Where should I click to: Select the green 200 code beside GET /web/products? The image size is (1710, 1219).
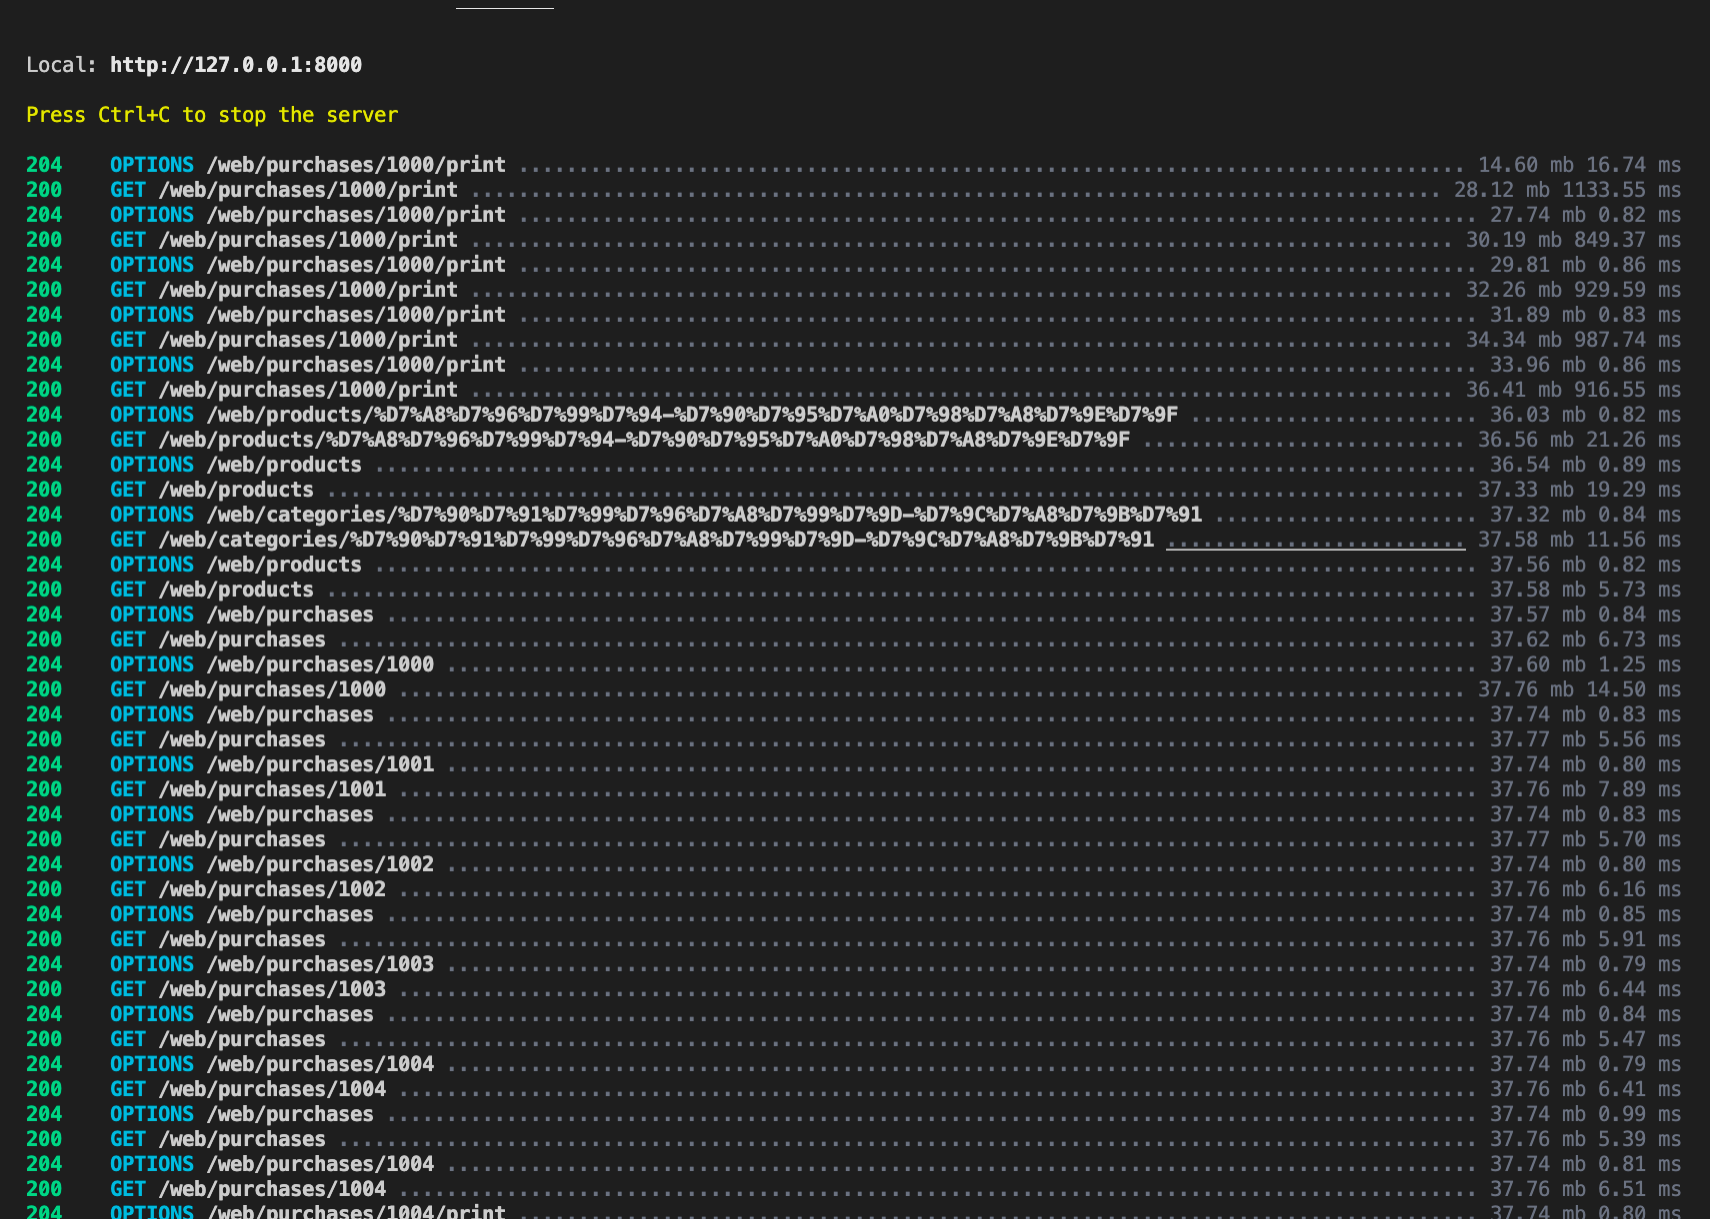pyautogui.click(x=43, y=489)
